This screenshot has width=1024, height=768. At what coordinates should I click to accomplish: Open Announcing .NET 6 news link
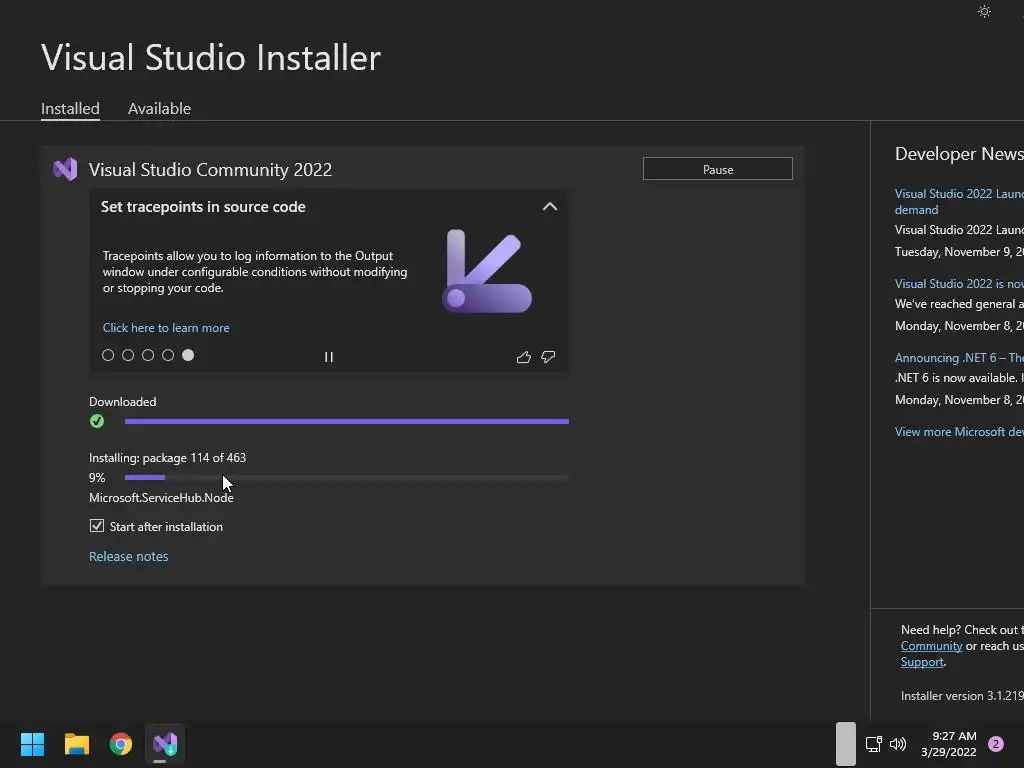[959, 358]
